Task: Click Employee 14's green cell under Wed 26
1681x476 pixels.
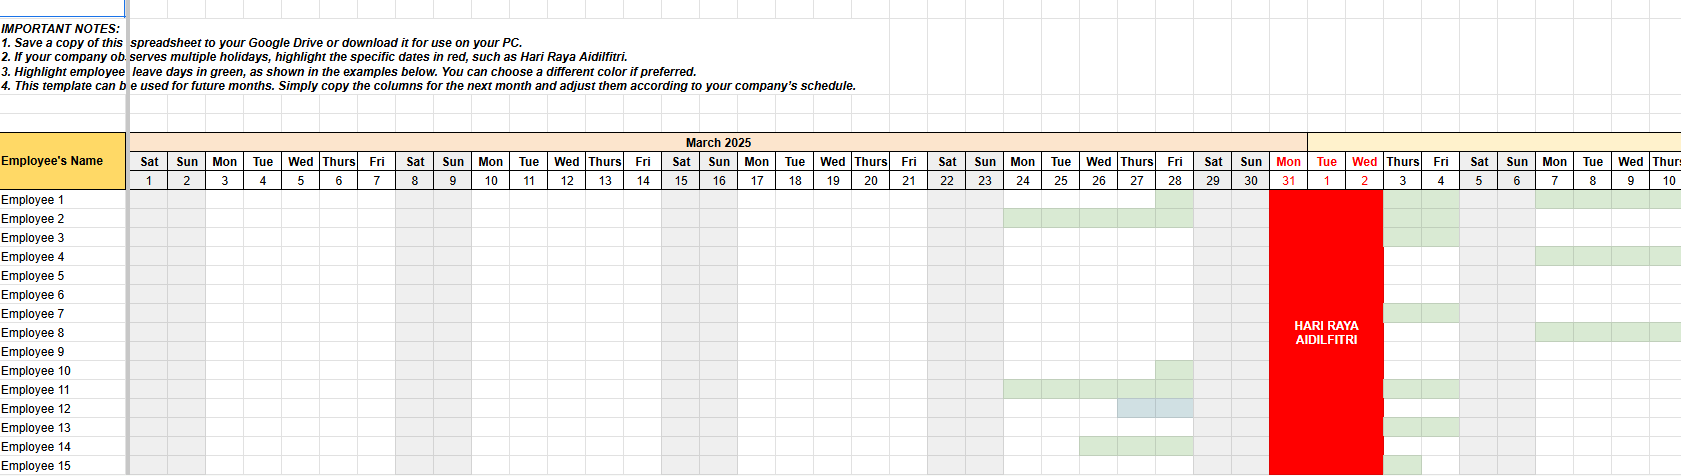Action: pyautogui.click(x=1099, y=447)
